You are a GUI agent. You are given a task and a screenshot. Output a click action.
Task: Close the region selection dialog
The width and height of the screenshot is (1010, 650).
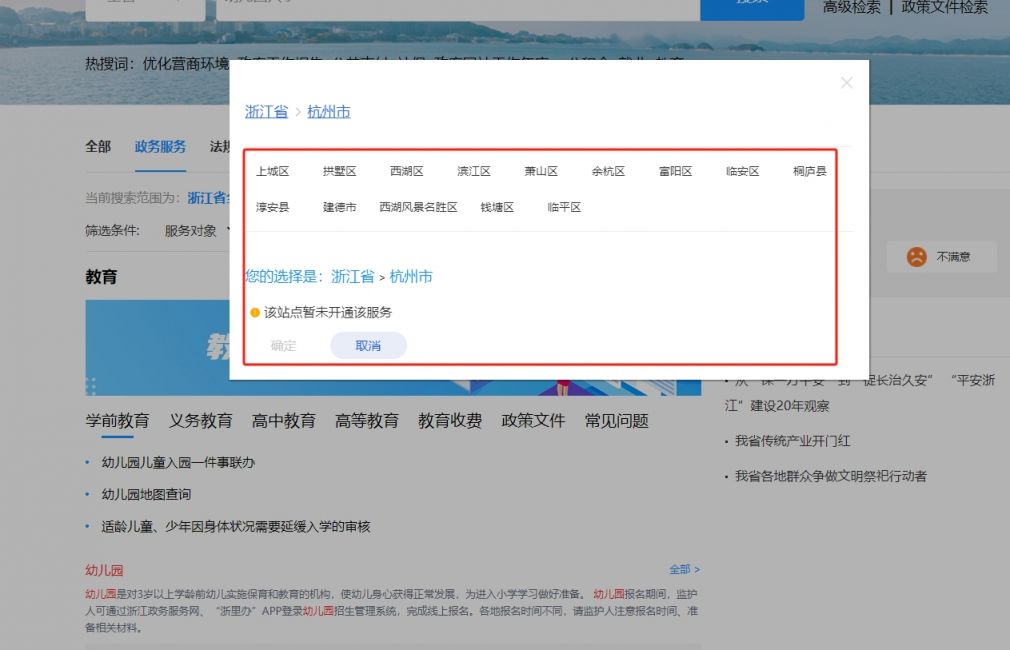tap(846, 82)
